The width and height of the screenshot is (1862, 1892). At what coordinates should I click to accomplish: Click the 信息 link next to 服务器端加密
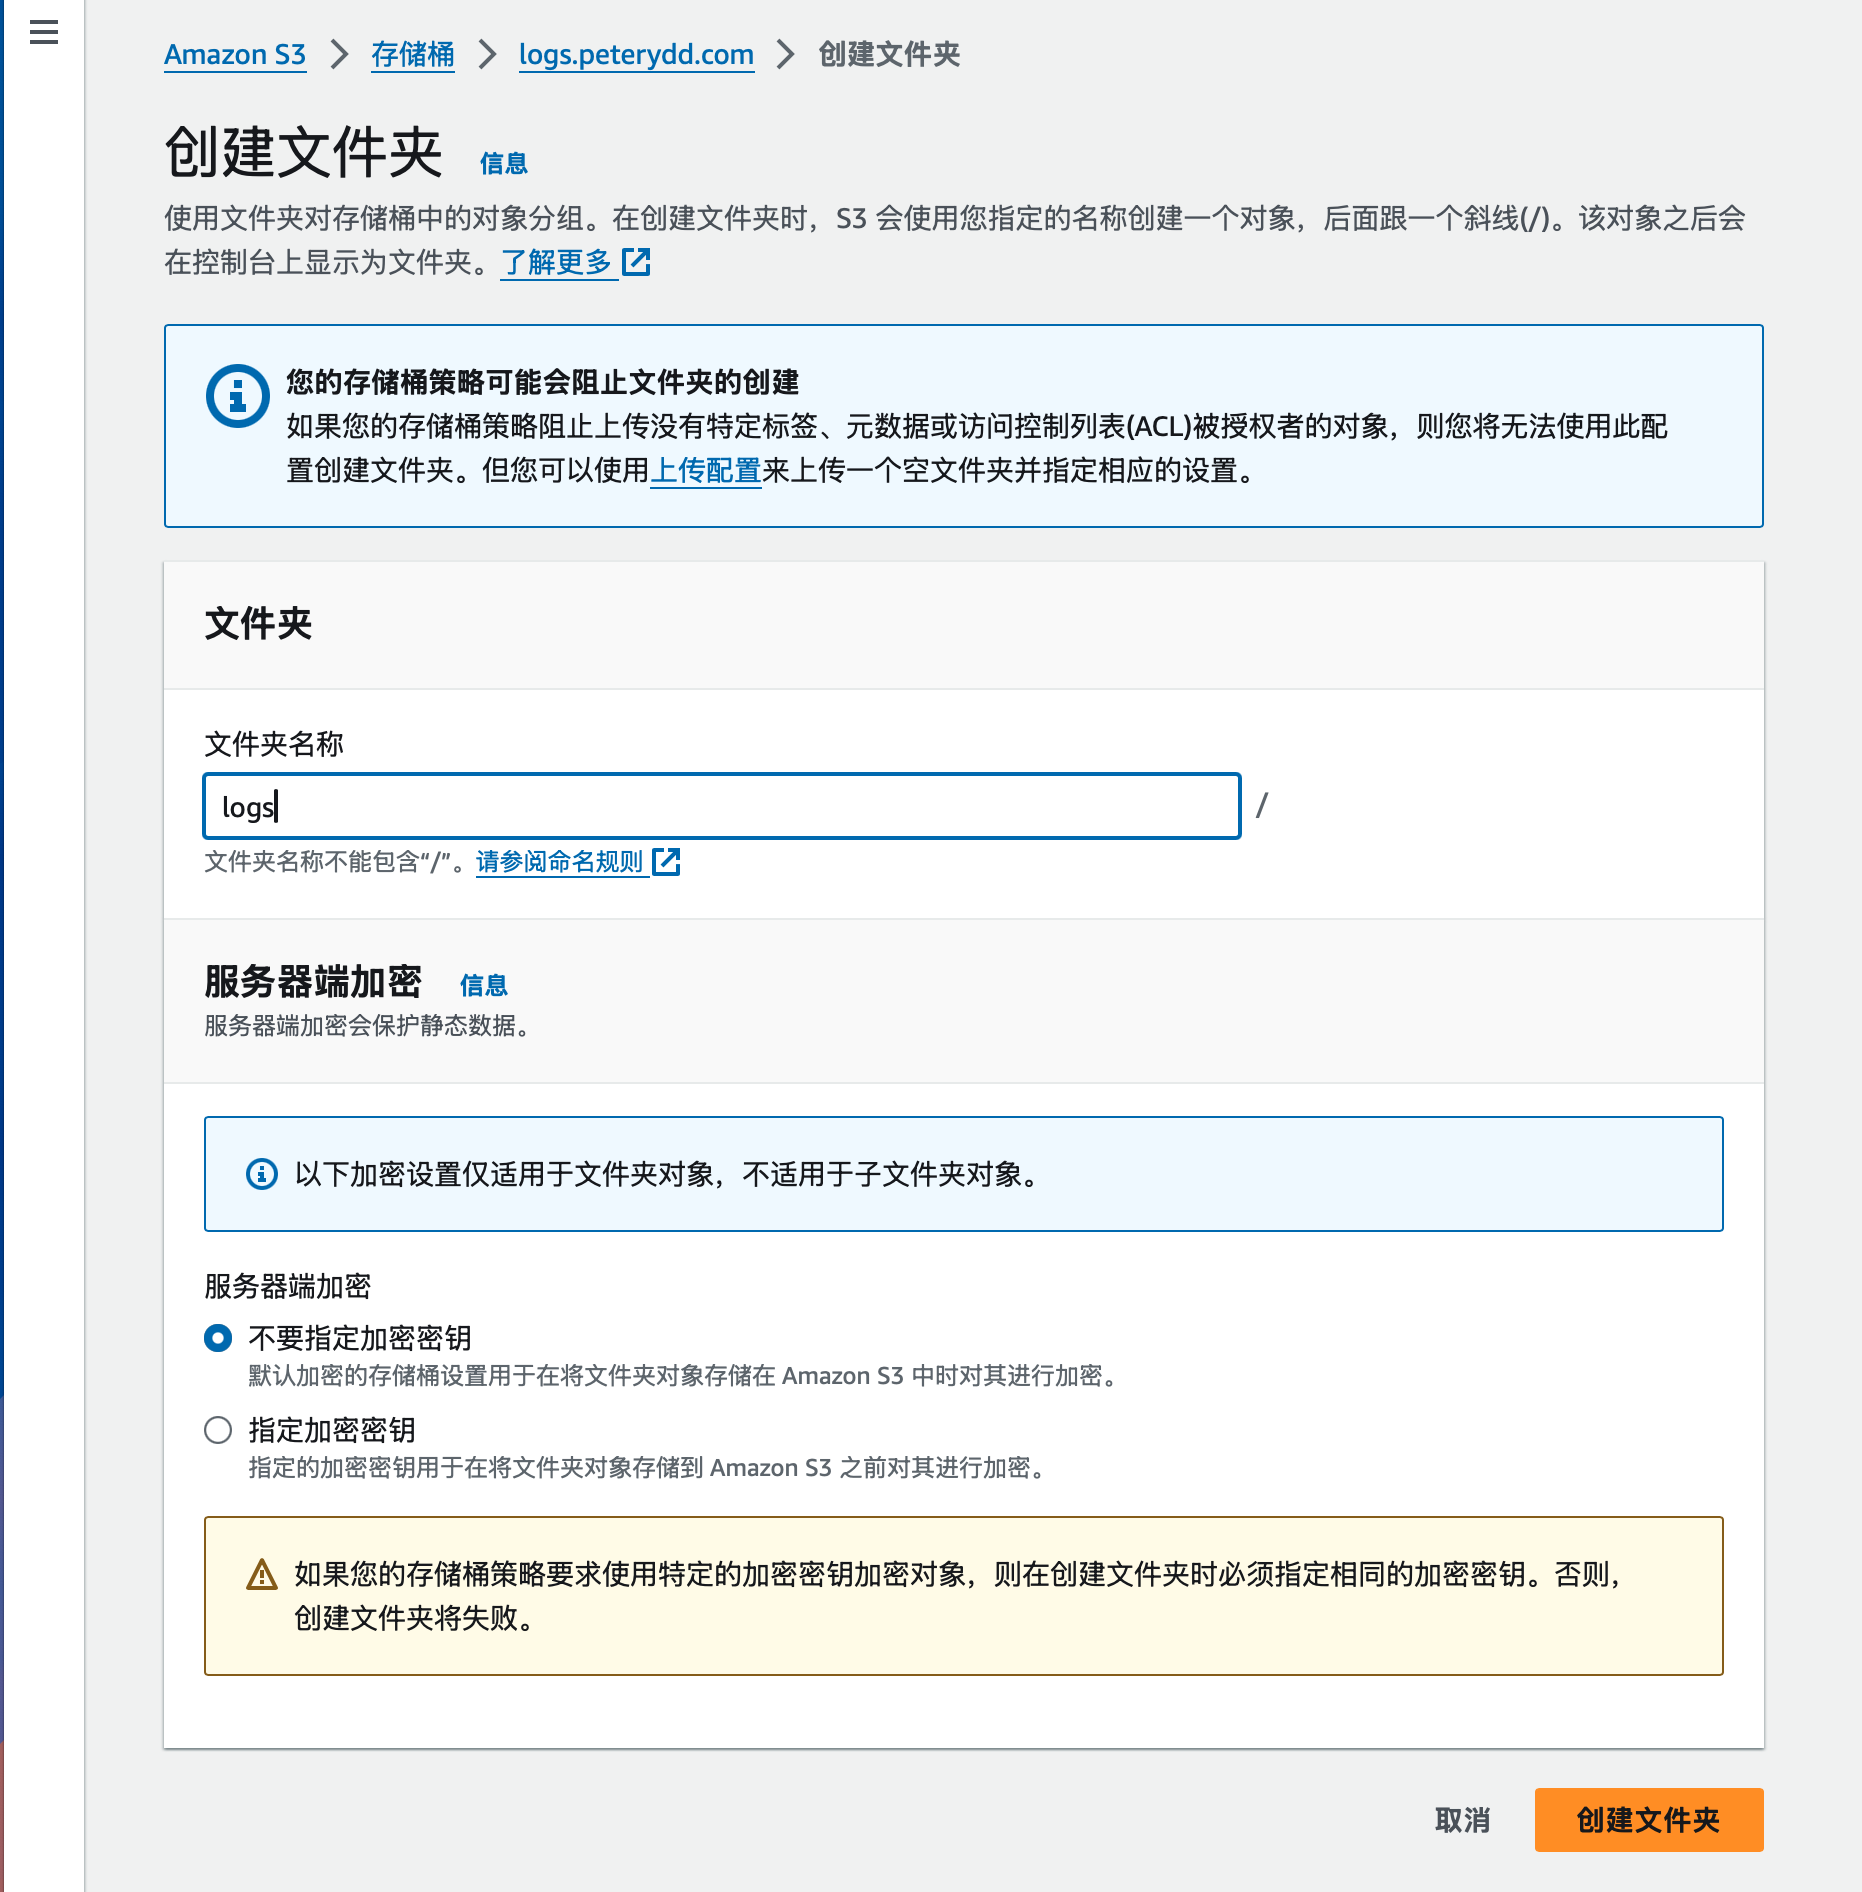click(483, 986)
